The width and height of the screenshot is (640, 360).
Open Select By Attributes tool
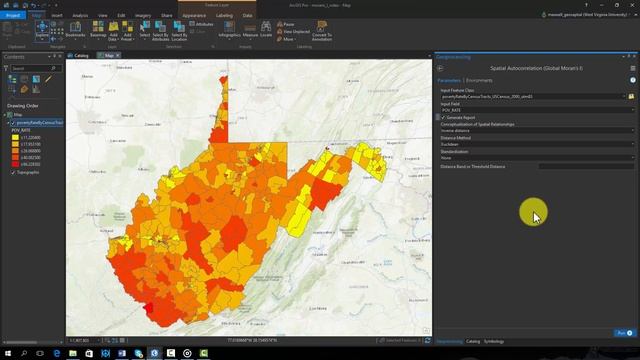click(160, 30)
